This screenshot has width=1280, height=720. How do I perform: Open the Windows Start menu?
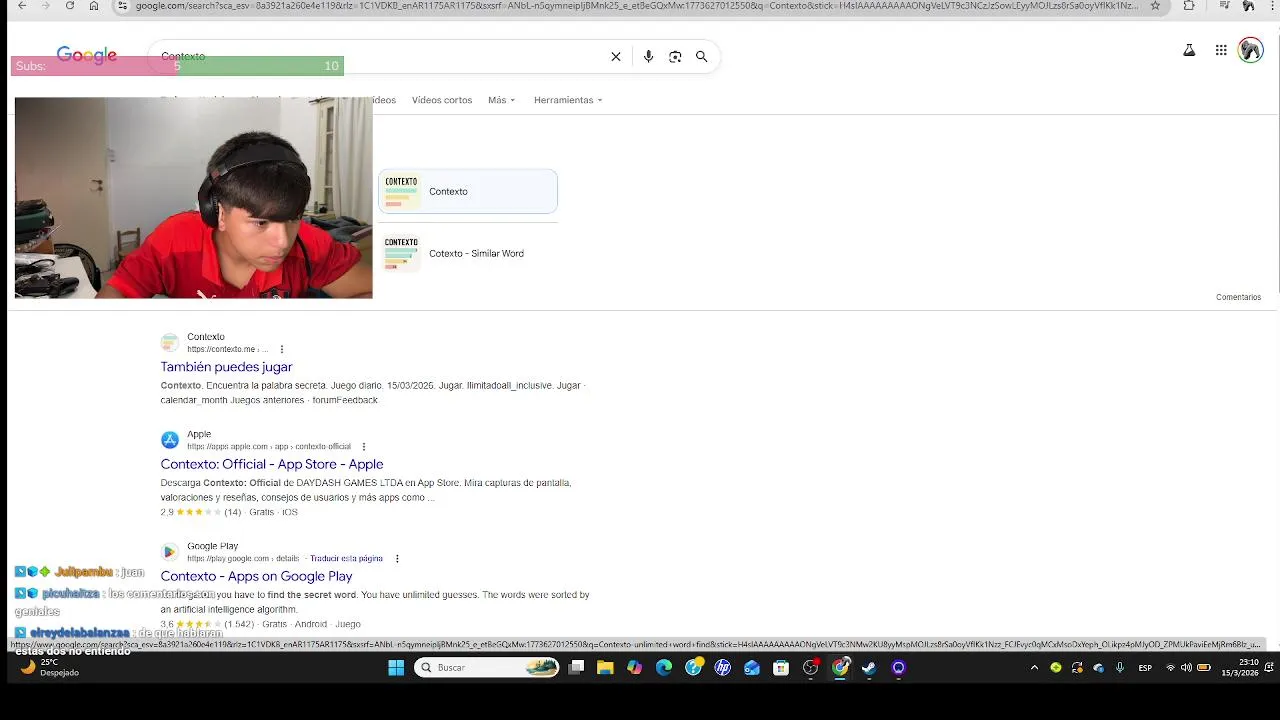(396, 668)
